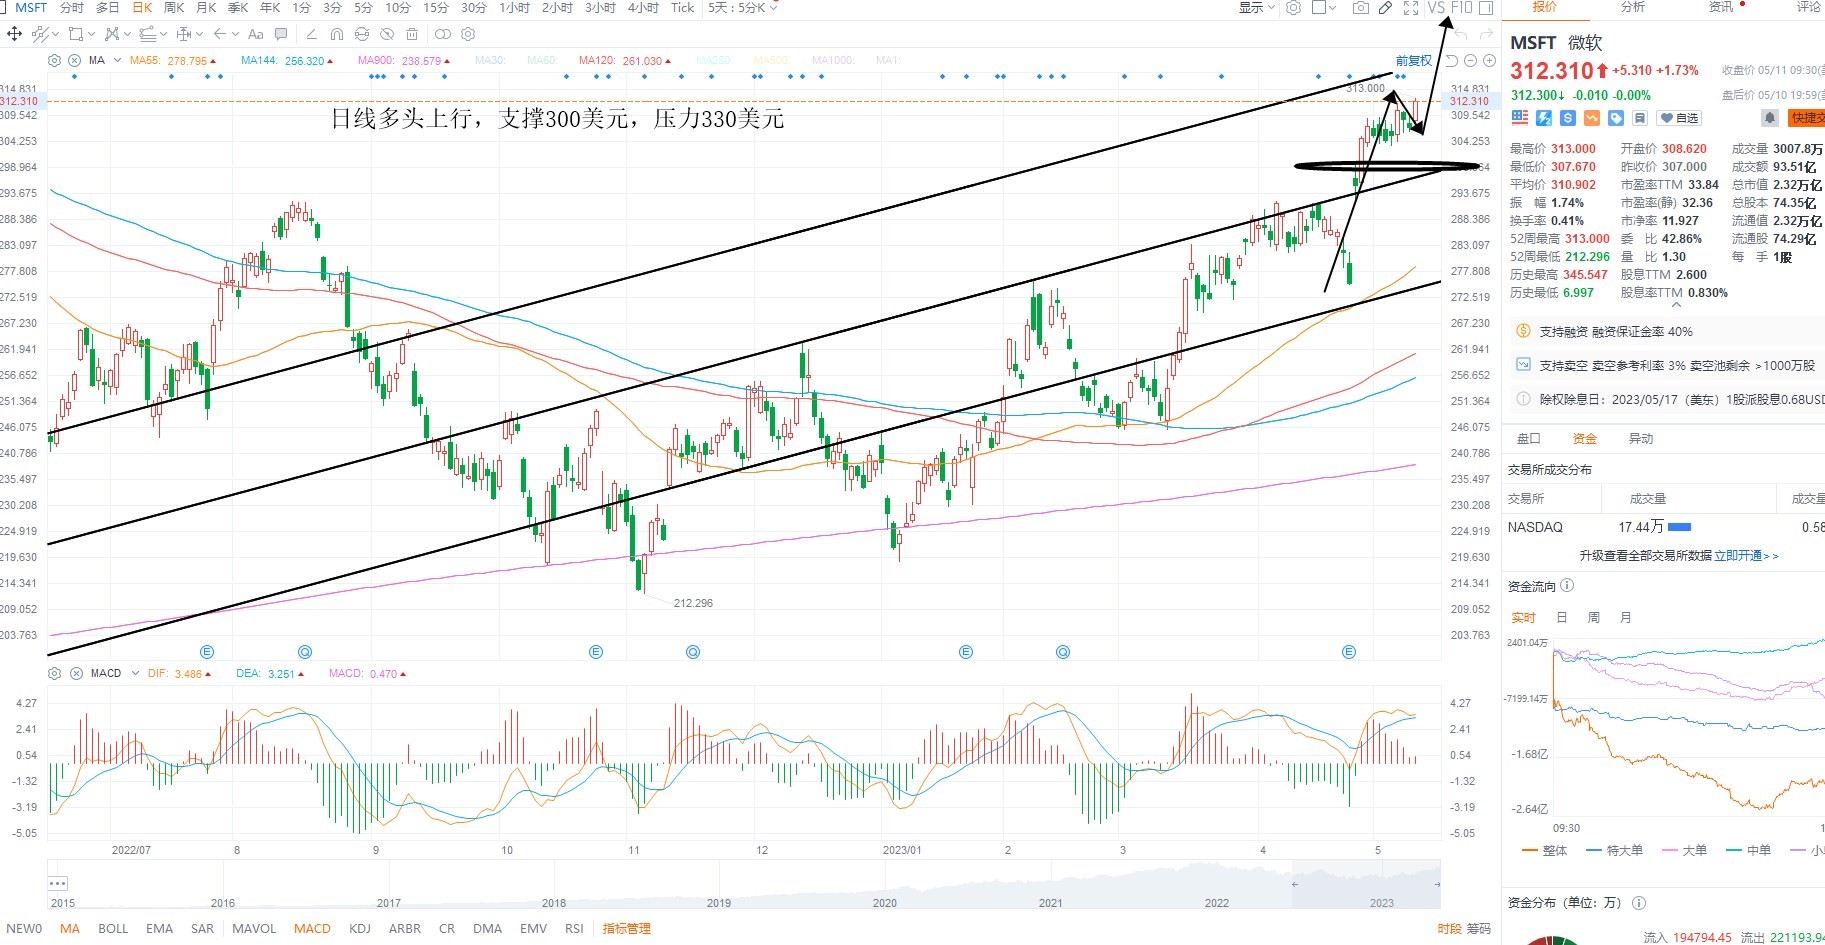The image size is (1825, 945).
Task: Open 指标管理 indicator management
Action: pyautogui.click(x=627, y=929)
